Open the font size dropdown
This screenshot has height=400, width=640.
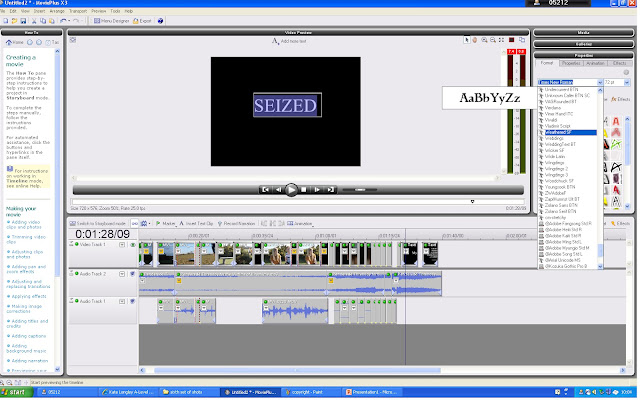point(627,82)
